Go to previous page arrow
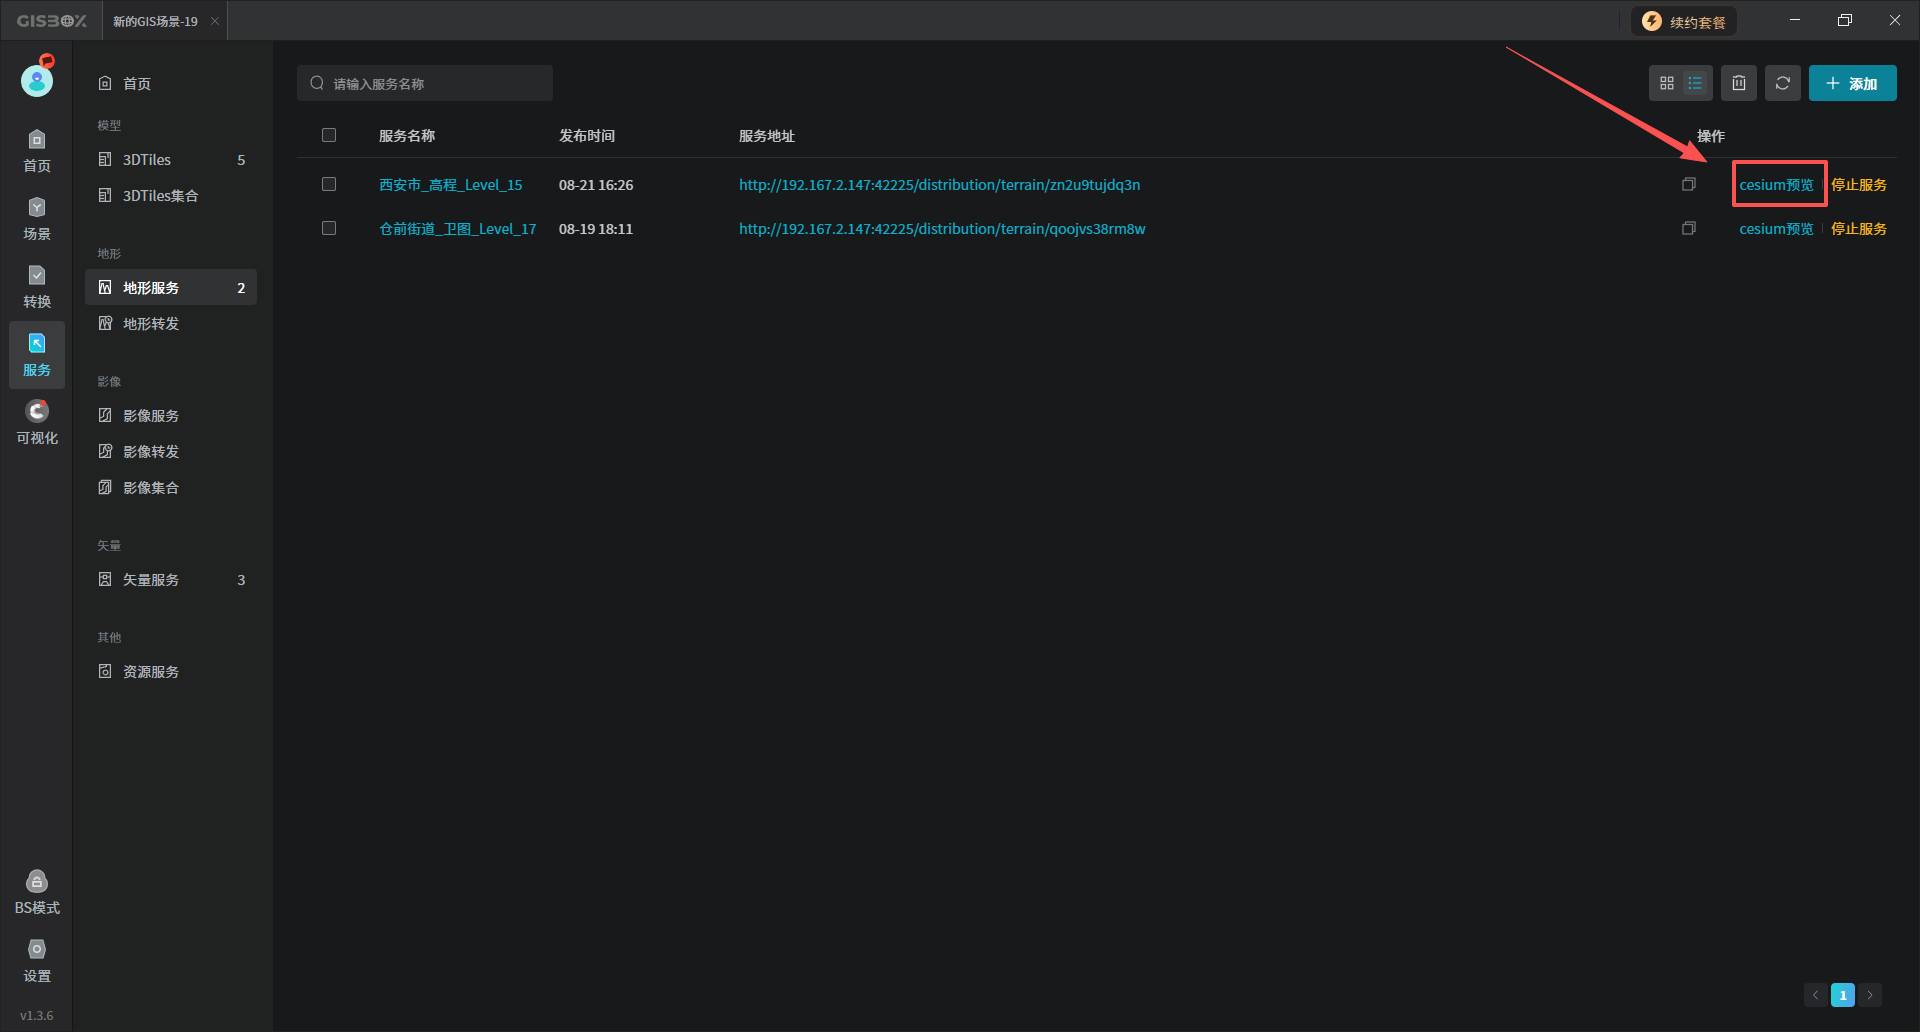Screen dimensions: 1920x1032 (1816, 995)
